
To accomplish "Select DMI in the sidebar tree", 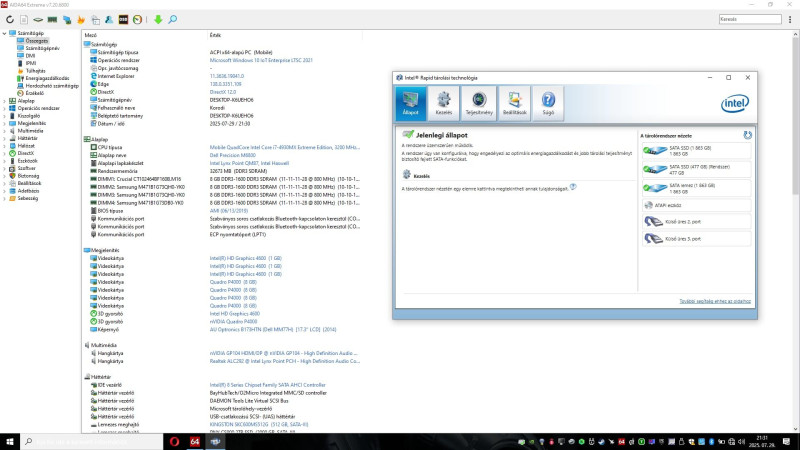I will (x=30, y=56).
